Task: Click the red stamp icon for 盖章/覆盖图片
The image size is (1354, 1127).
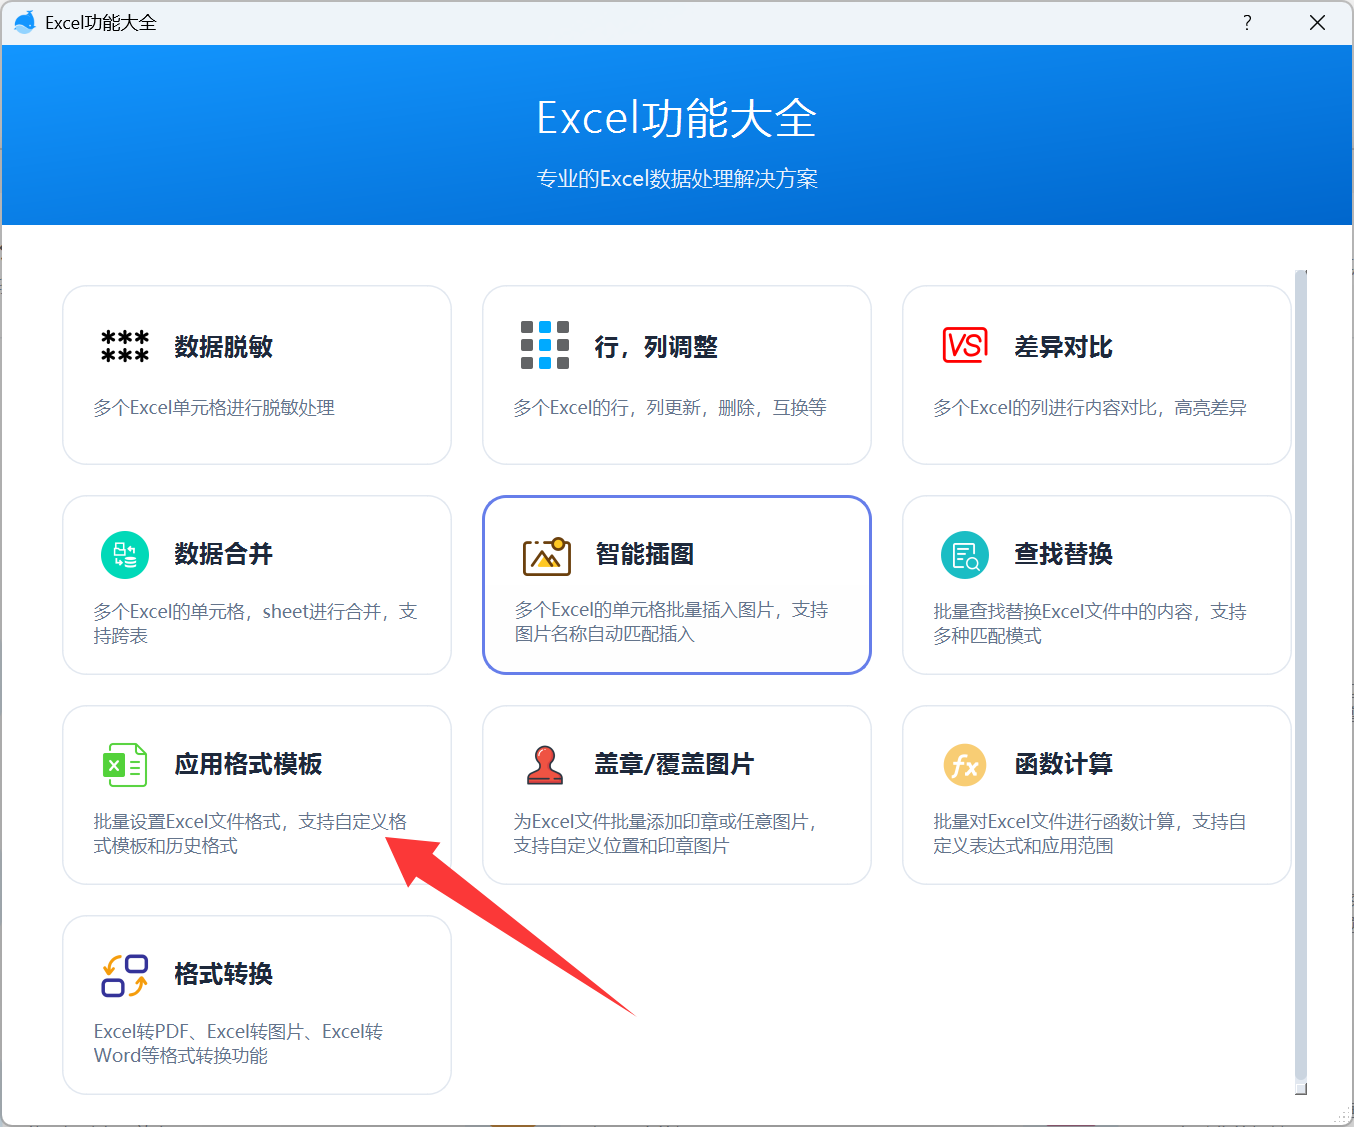Action: click(x=545, y=765)
